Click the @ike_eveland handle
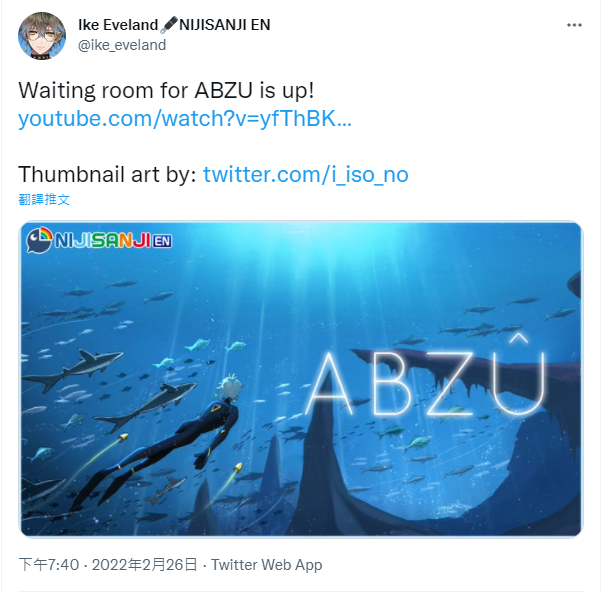This screenshot has width=601, height=592. click(x=122, y=45)
